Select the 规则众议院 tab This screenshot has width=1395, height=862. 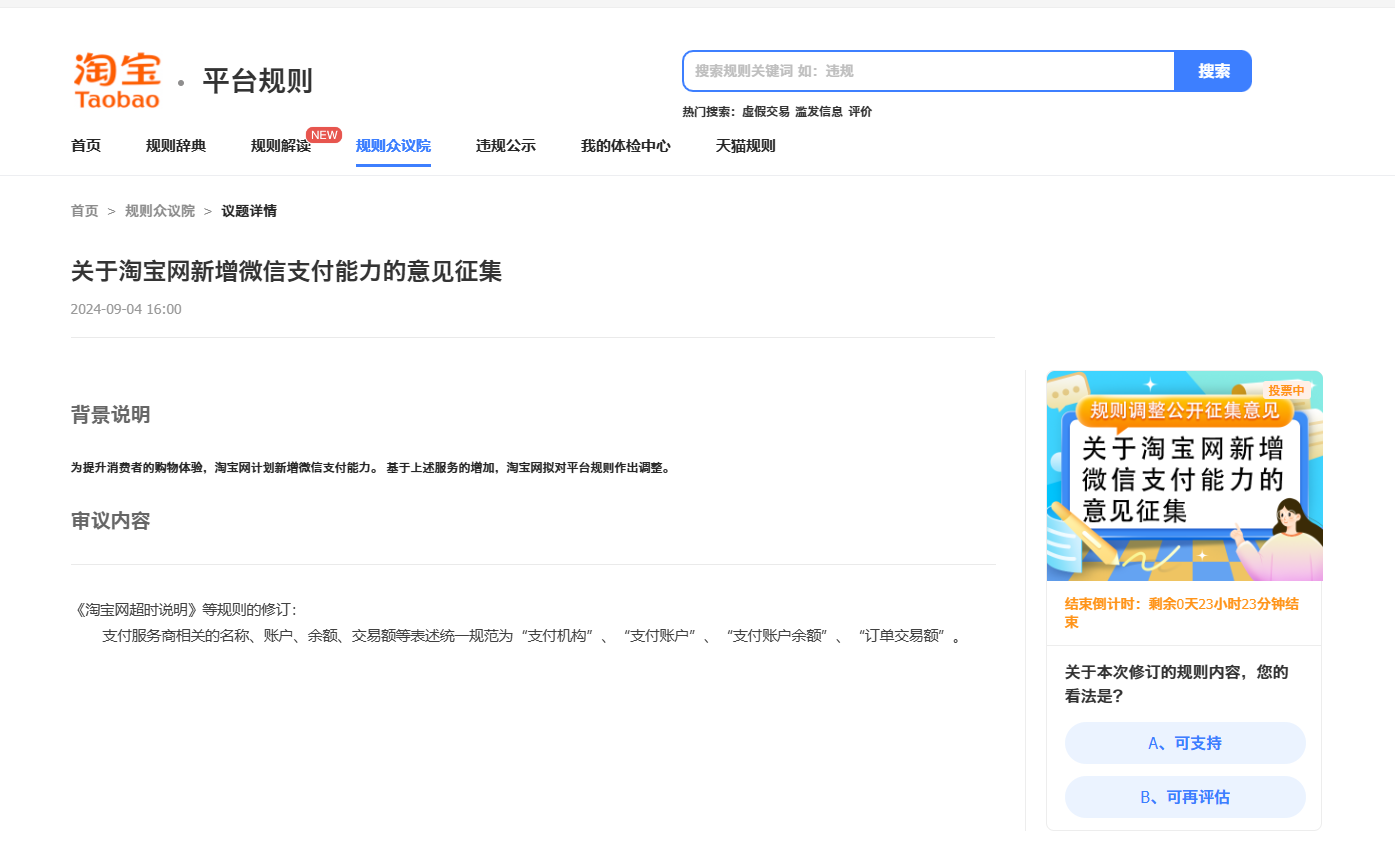[393, 146]
